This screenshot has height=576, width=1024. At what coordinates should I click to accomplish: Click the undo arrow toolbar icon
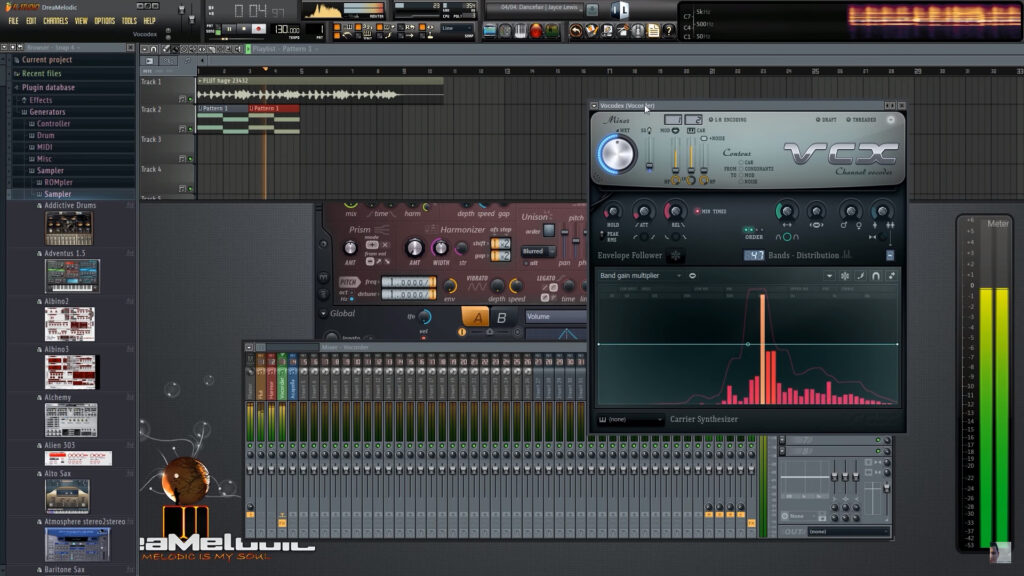[575, 31]
